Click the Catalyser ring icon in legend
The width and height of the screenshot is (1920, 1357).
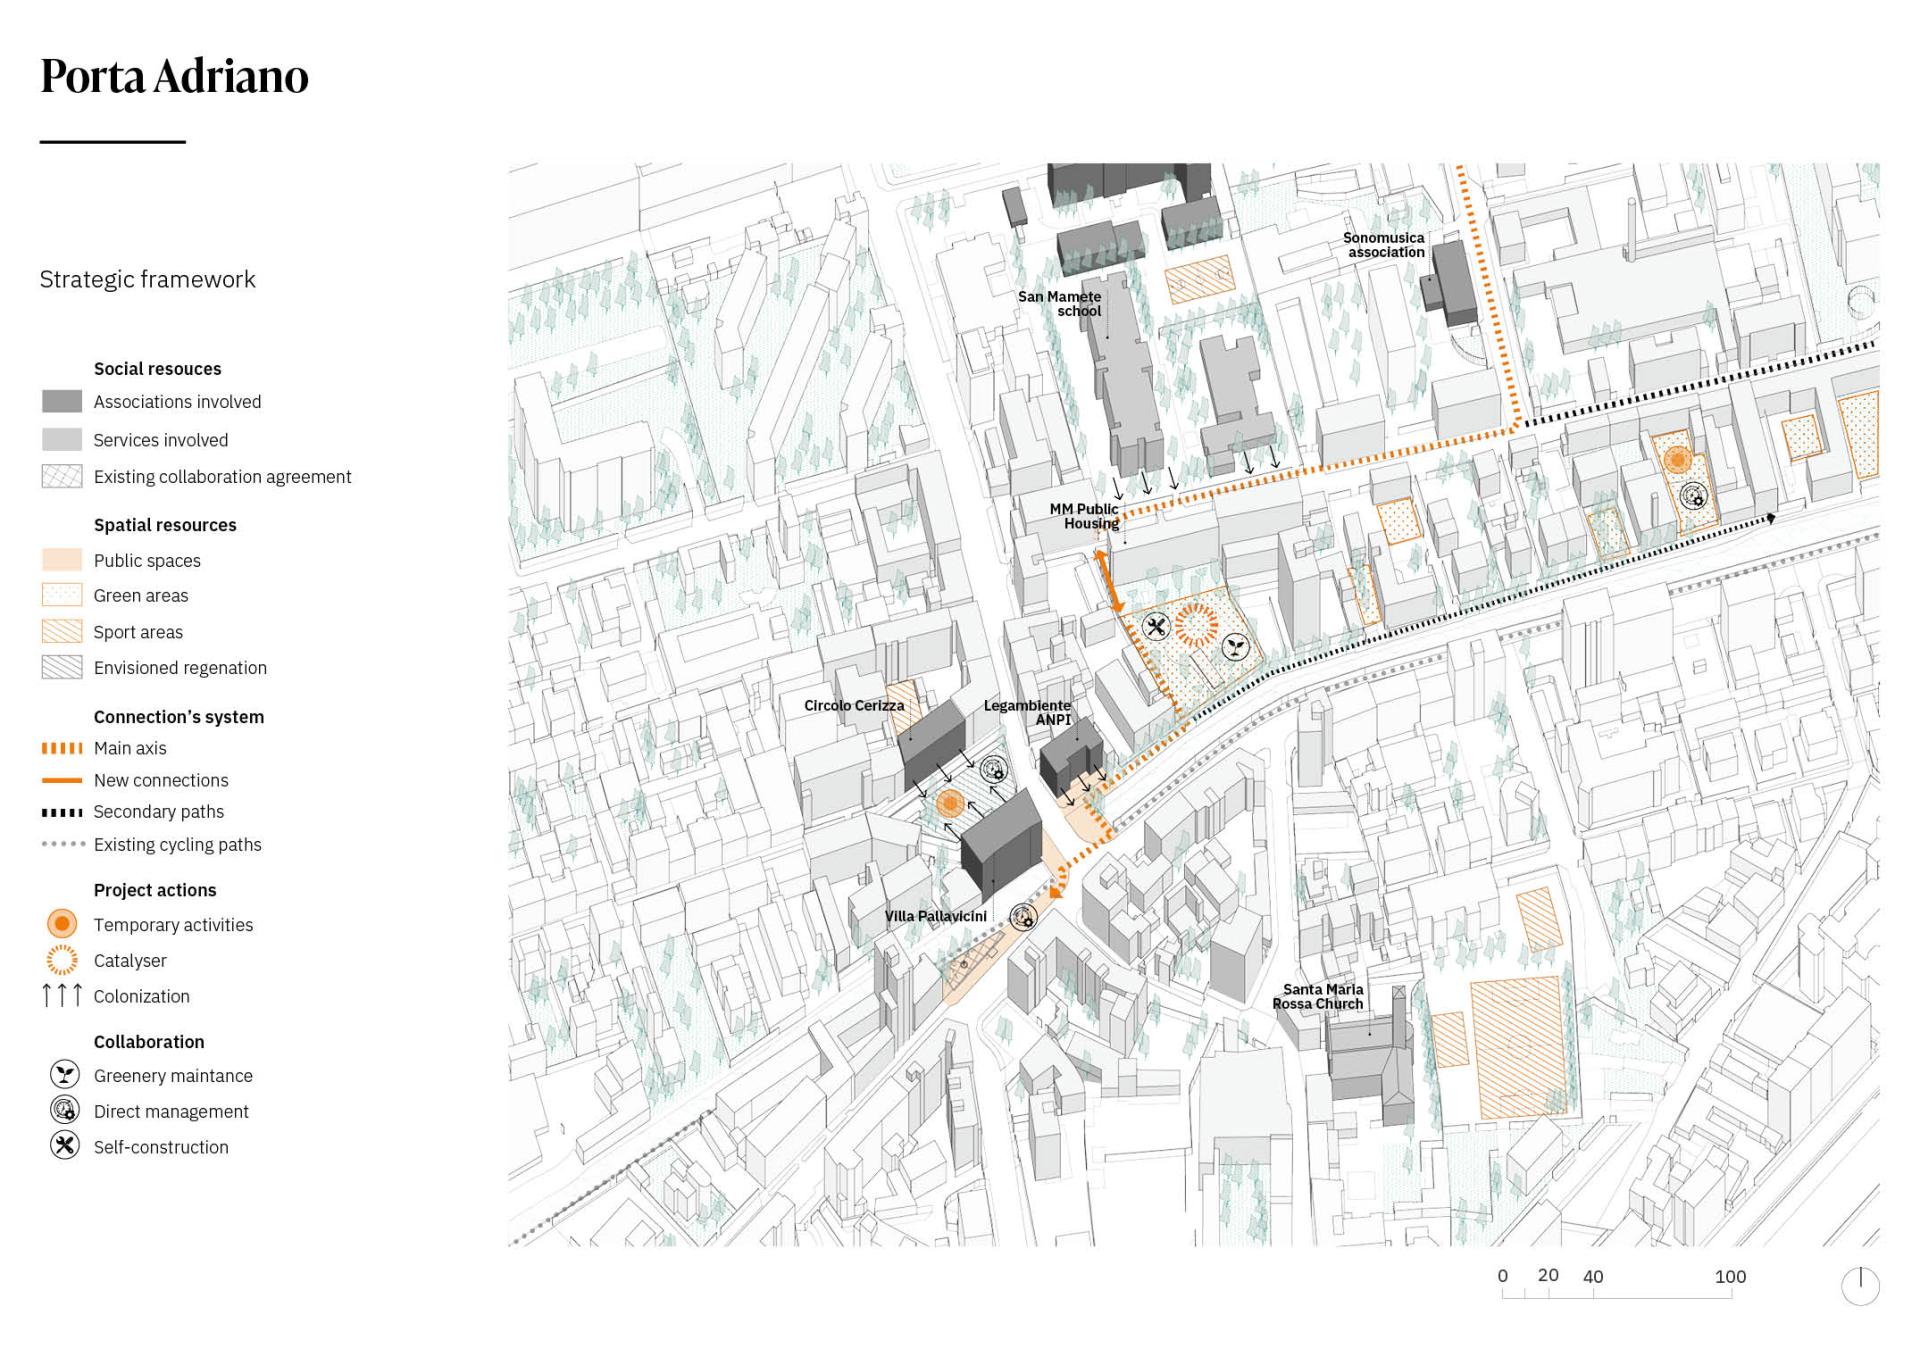[62, 960]
